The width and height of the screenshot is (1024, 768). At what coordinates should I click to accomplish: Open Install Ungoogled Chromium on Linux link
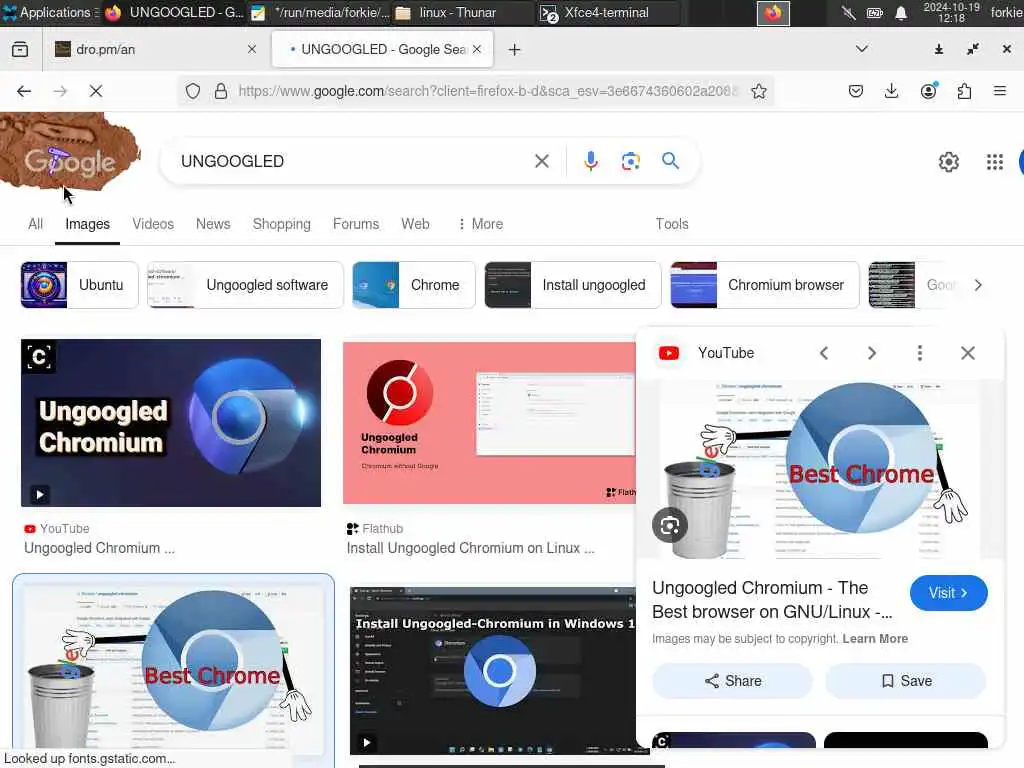[x=470, y=548]
